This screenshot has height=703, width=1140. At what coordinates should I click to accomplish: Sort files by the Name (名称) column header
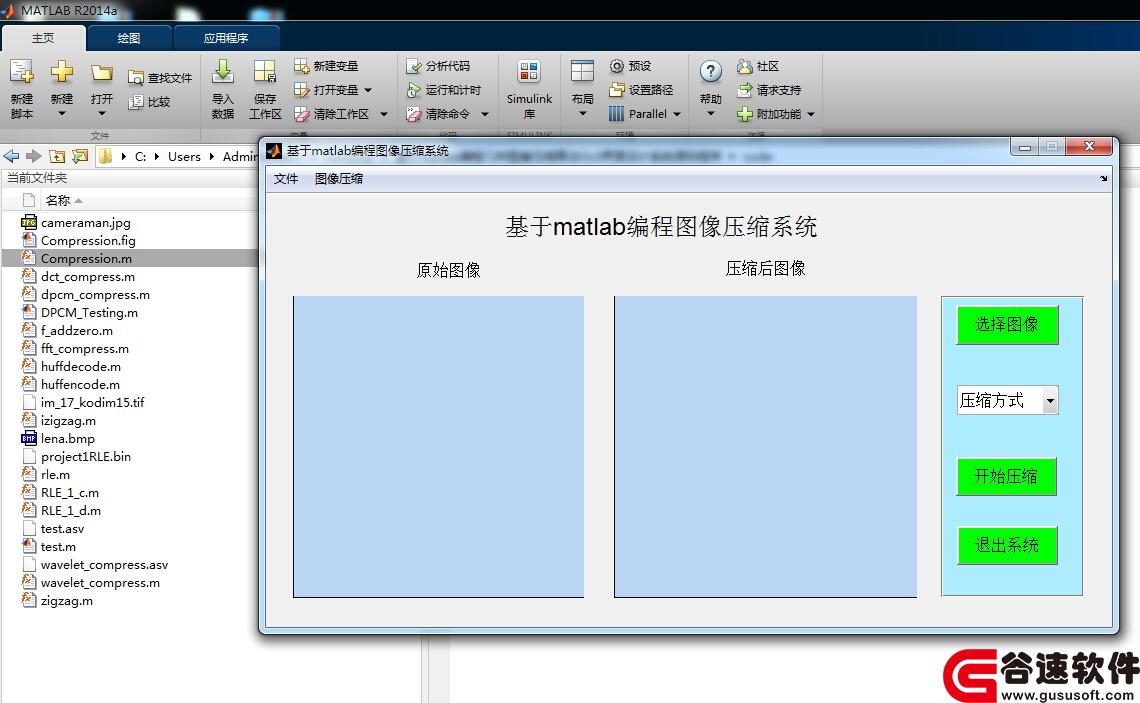pos(58,201)
